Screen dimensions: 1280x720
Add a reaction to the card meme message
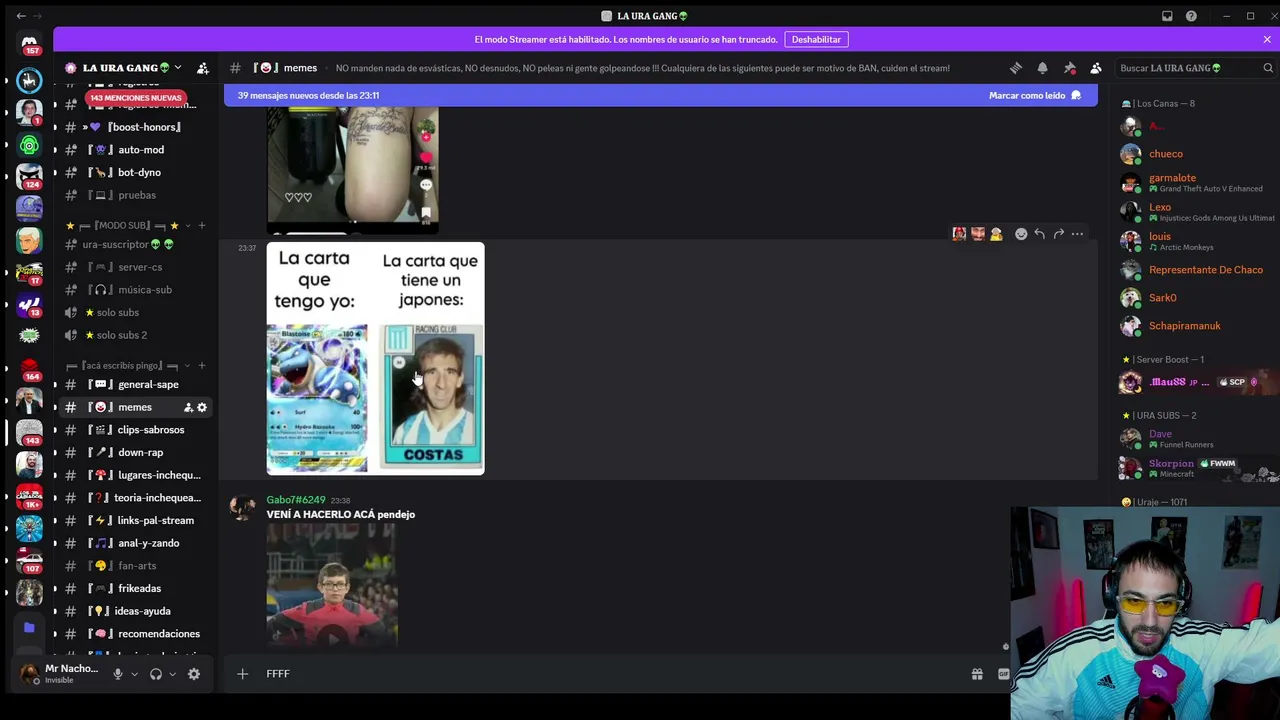pyautogui.click(x=1021, y=234)
